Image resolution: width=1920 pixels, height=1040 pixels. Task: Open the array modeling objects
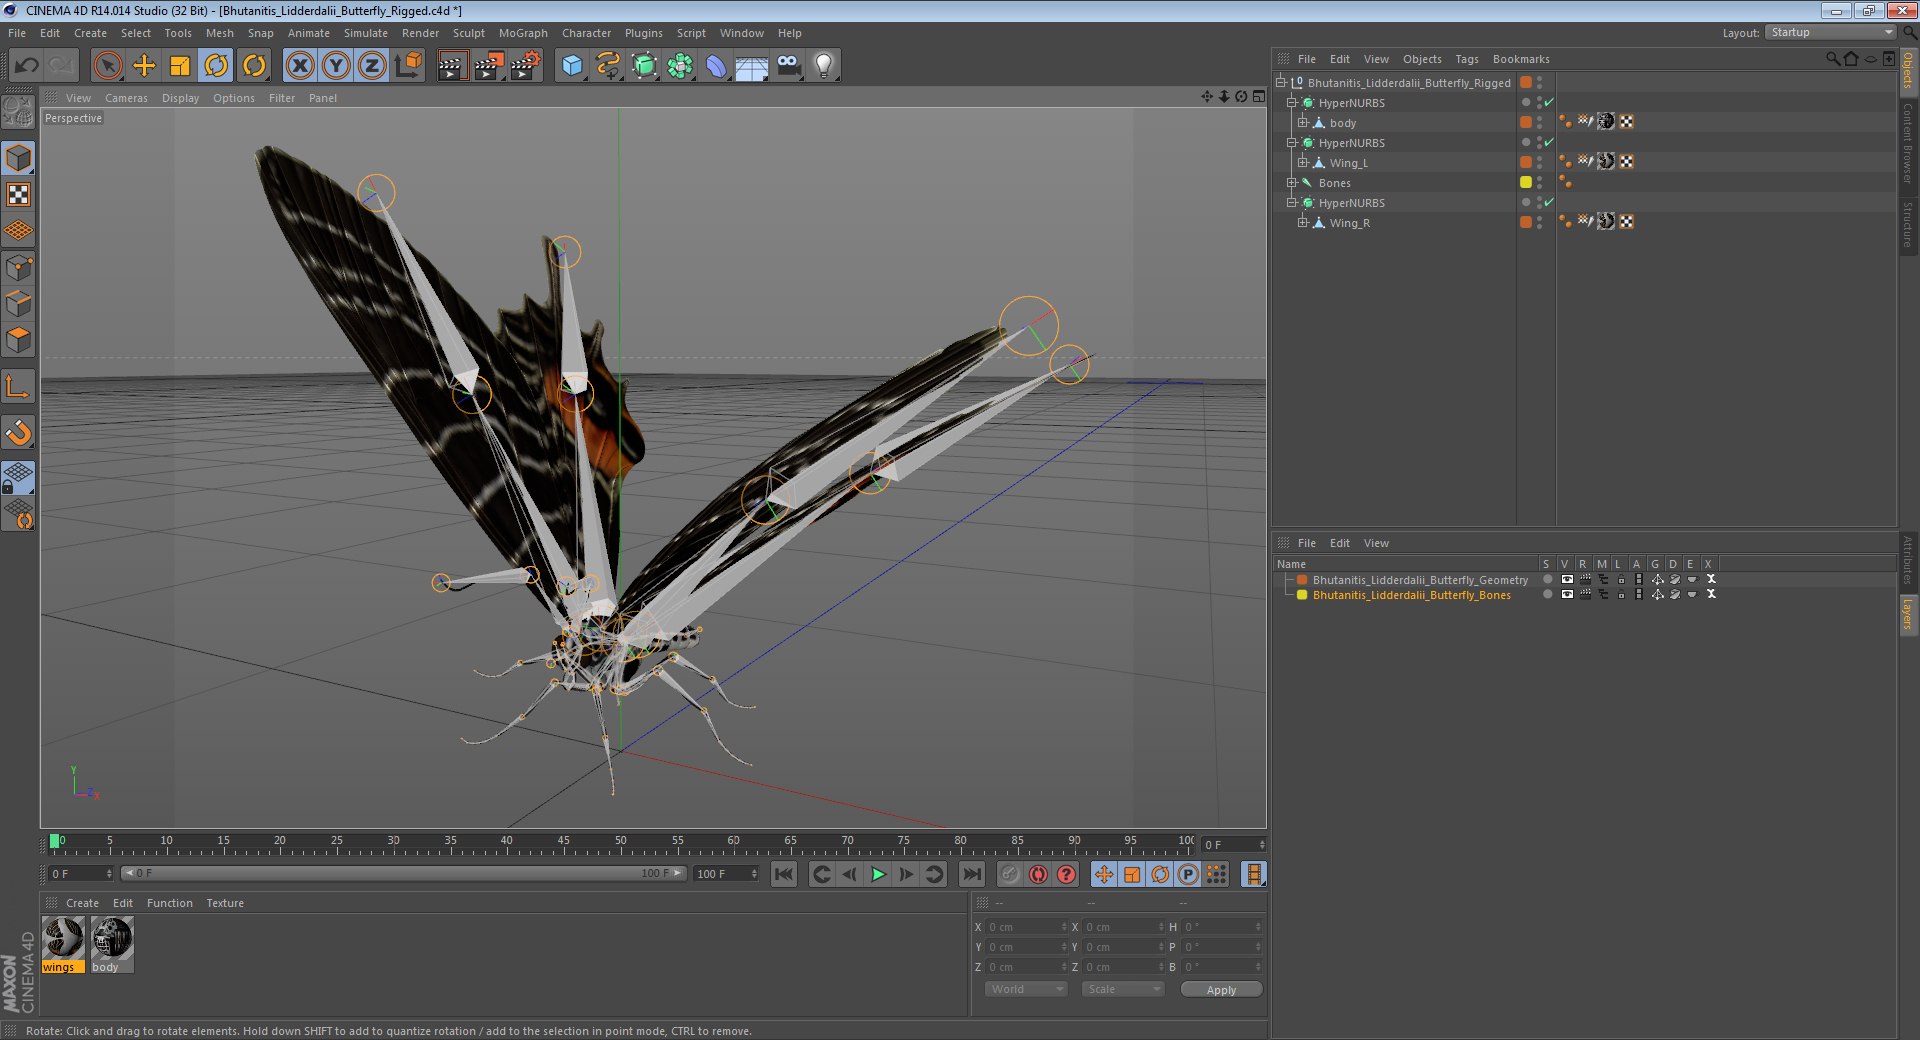pyautogui.click(x=681, y=66)
